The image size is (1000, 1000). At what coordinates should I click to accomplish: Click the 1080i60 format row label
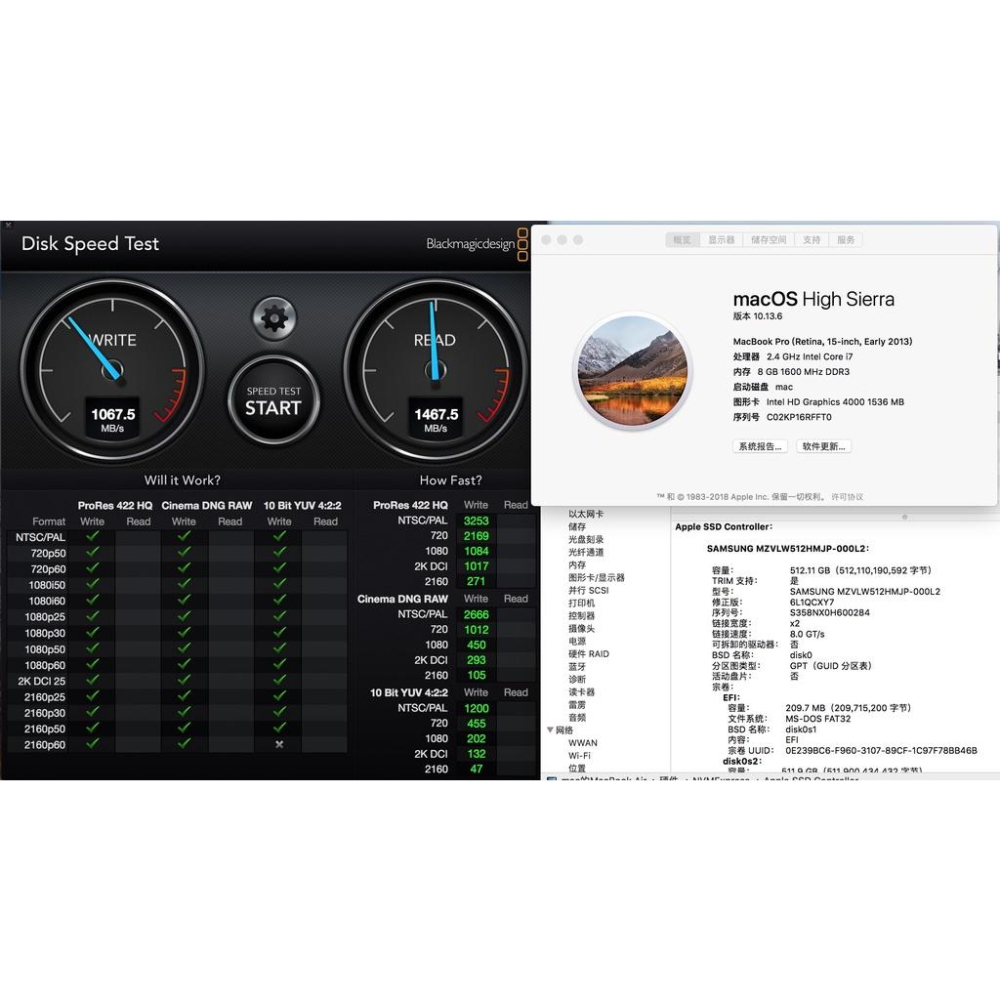[47, 601]
